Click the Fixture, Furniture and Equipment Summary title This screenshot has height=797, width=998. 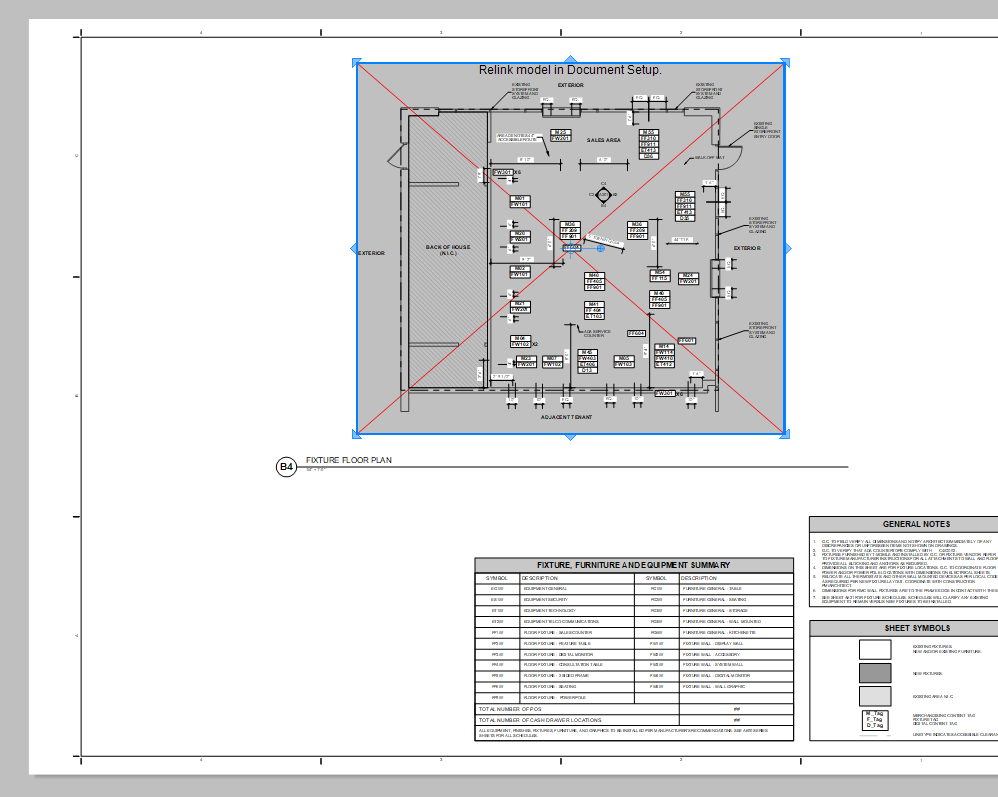click(x=633, y=565)
